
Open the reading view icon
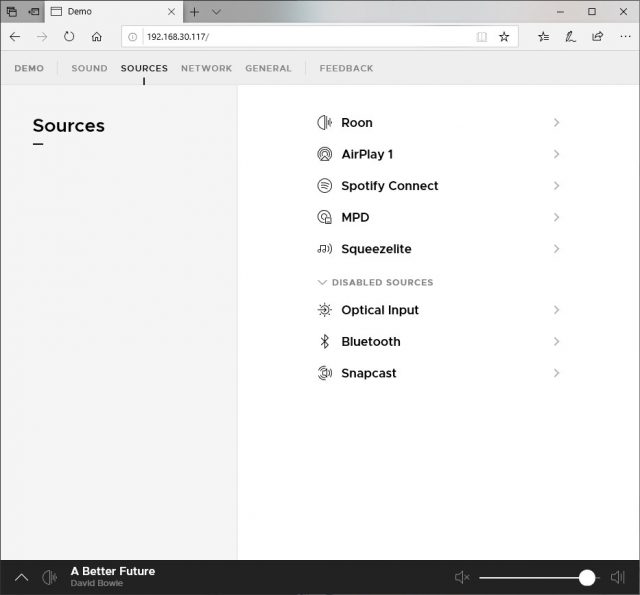482,37
